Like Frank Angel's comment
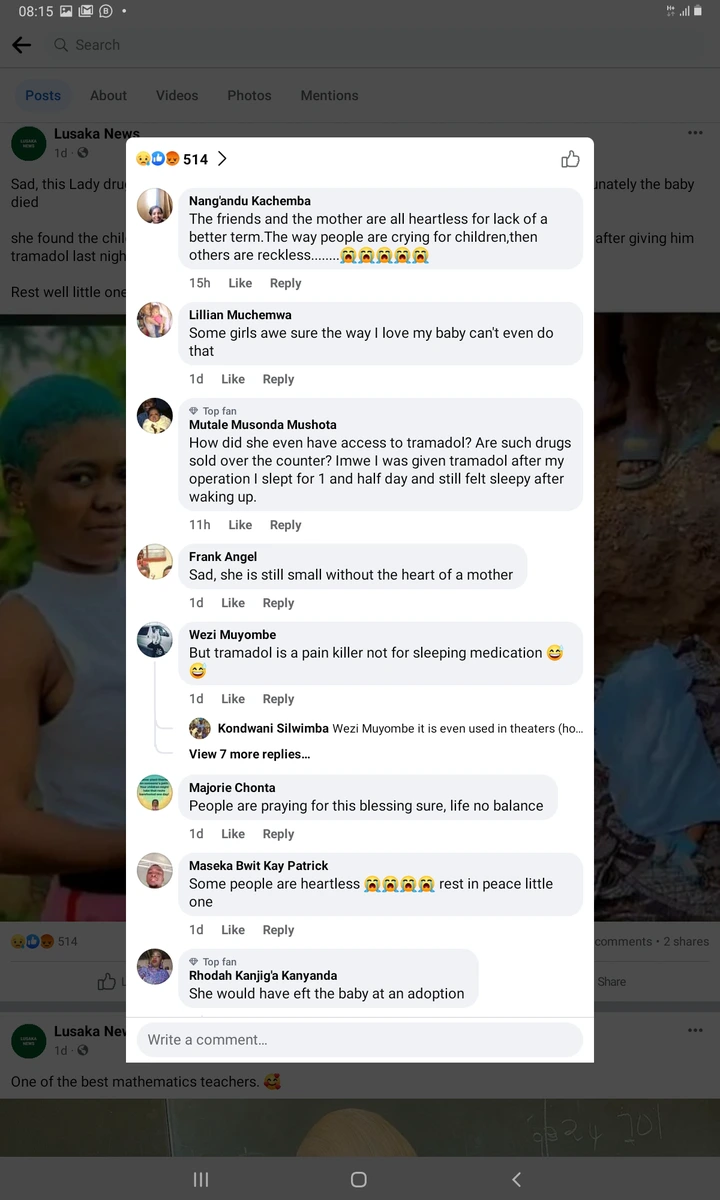 [x=233, y=603]
